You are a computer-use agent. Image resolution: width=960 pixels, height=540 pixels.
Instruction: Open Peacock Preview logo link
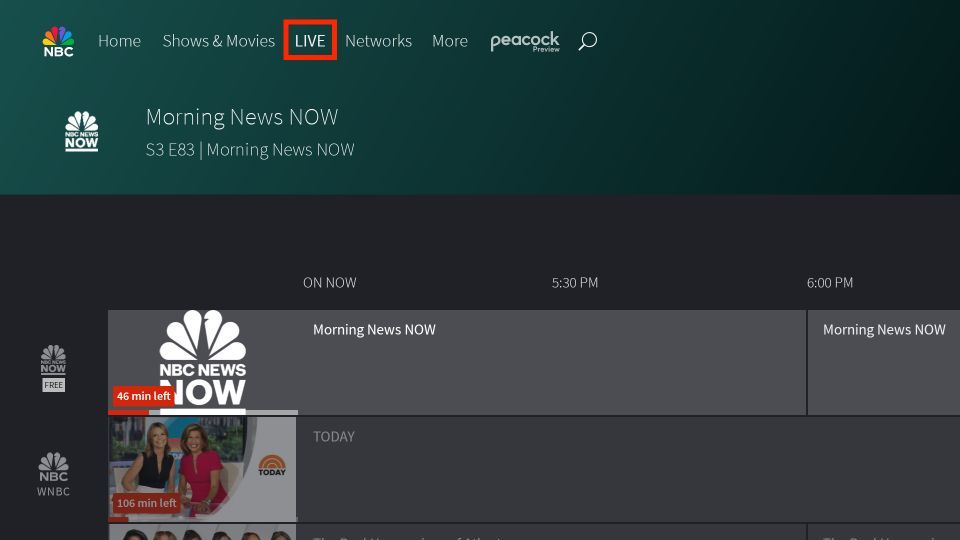click(x=525, y=42)
